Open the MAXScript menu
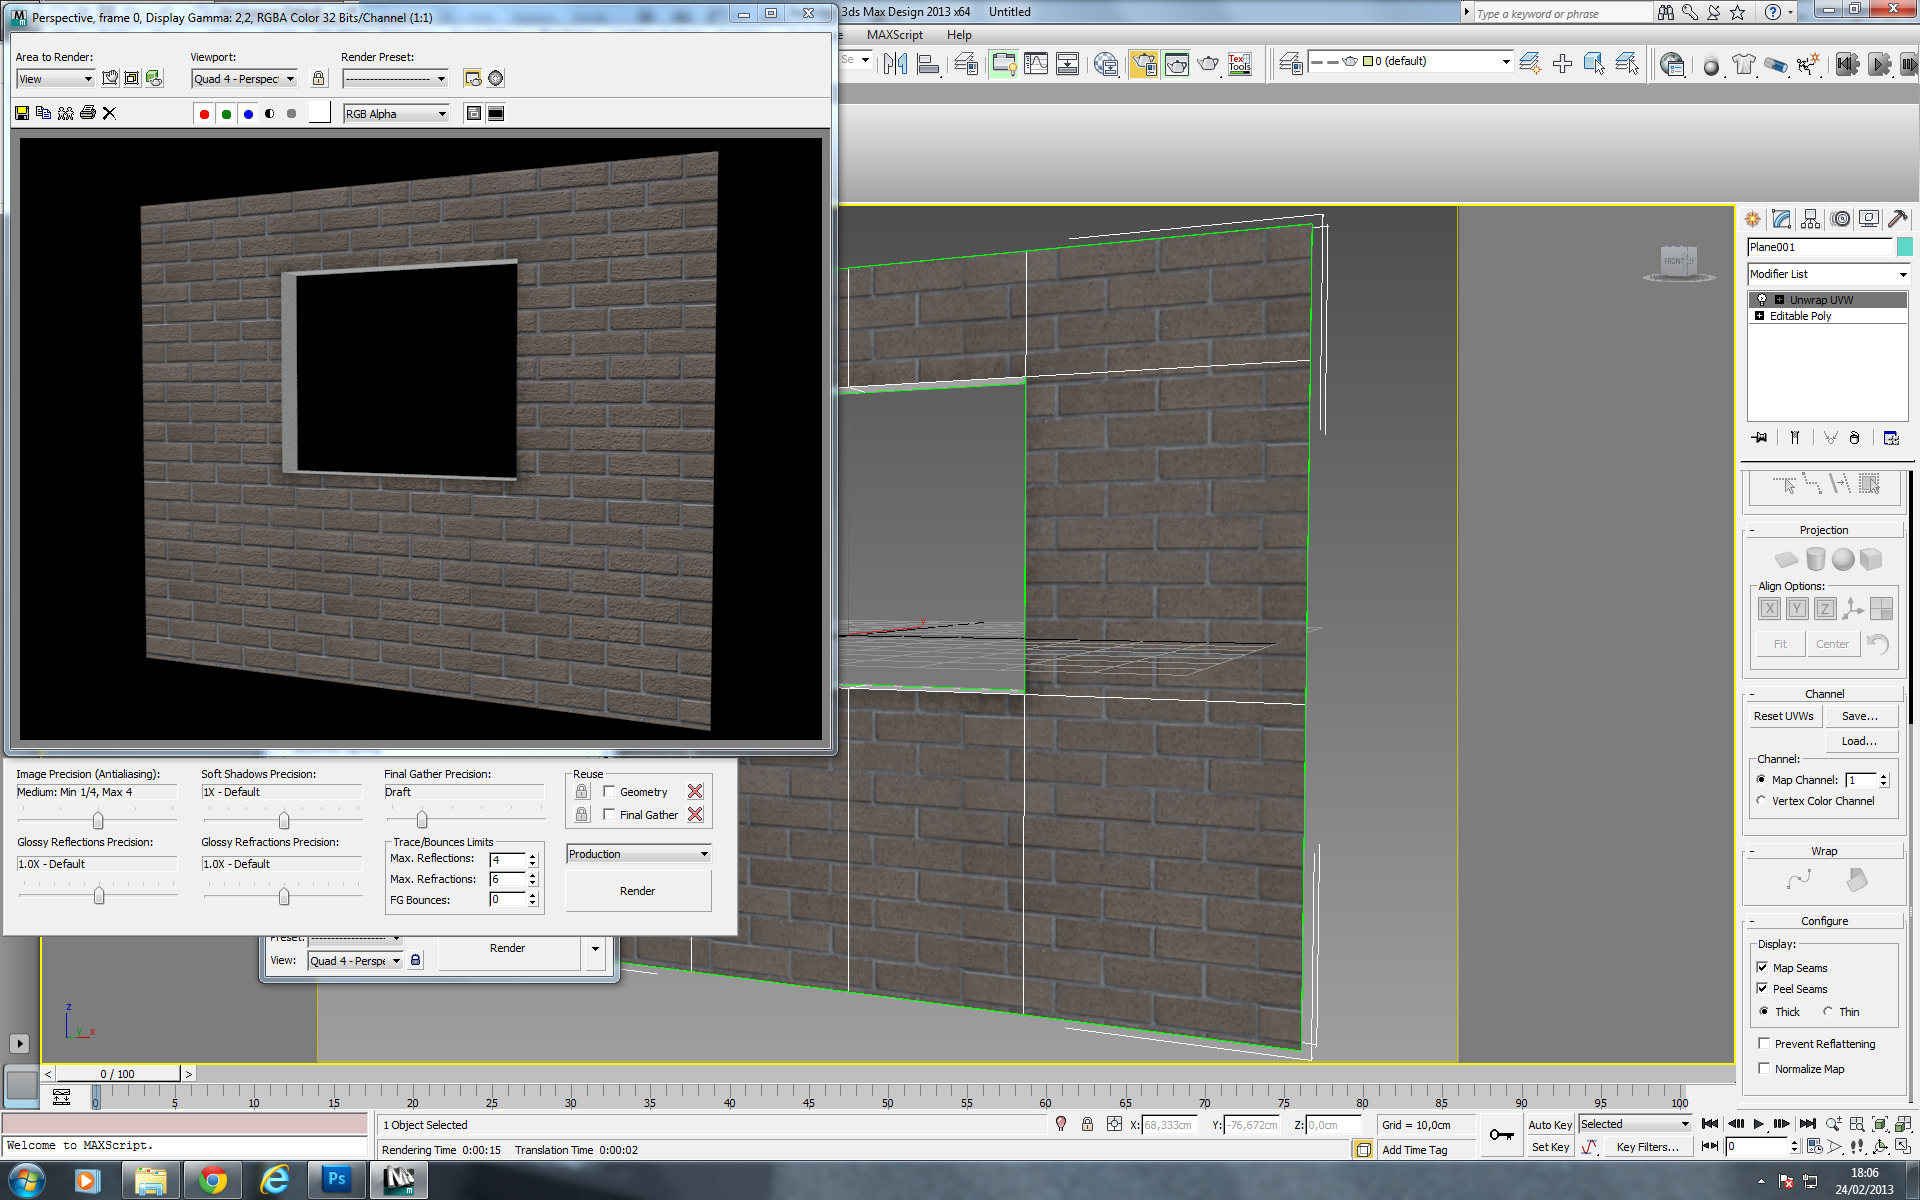 (894, 35)
